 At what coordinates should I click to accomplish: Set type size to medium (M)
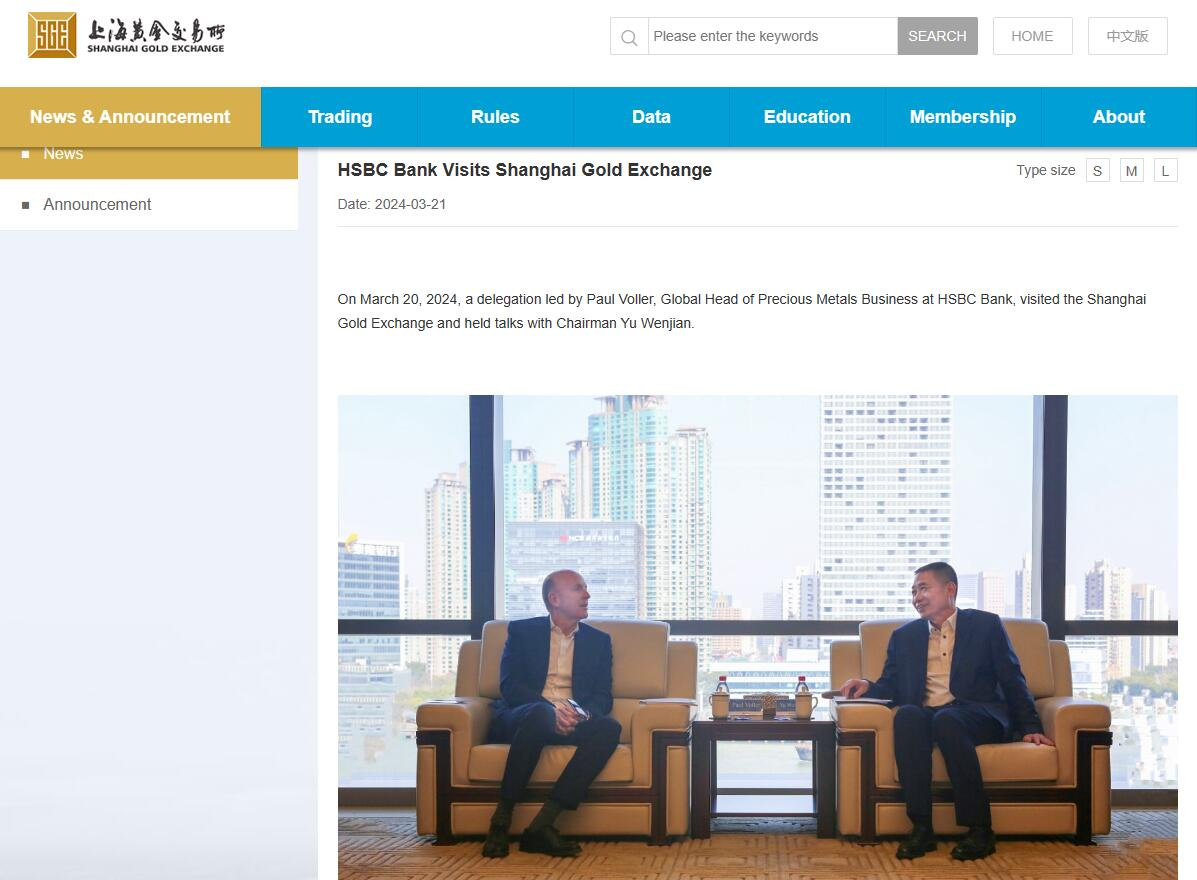(x=1131, y=170)
